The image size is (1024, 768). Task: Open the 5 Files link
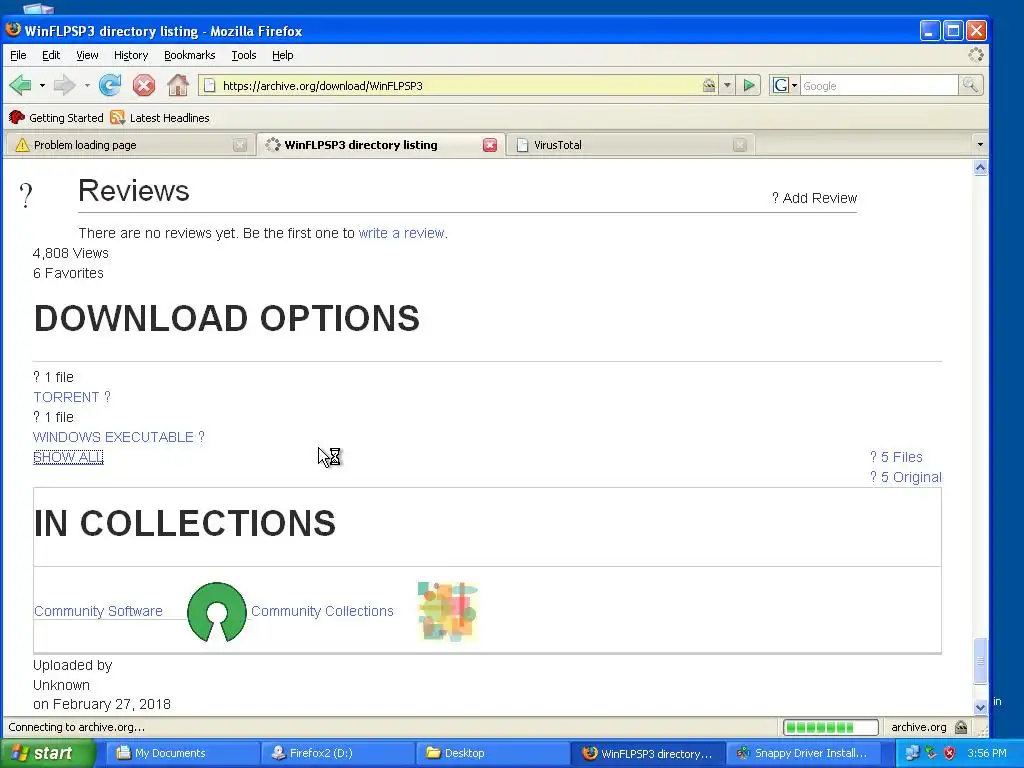point(896,457)
